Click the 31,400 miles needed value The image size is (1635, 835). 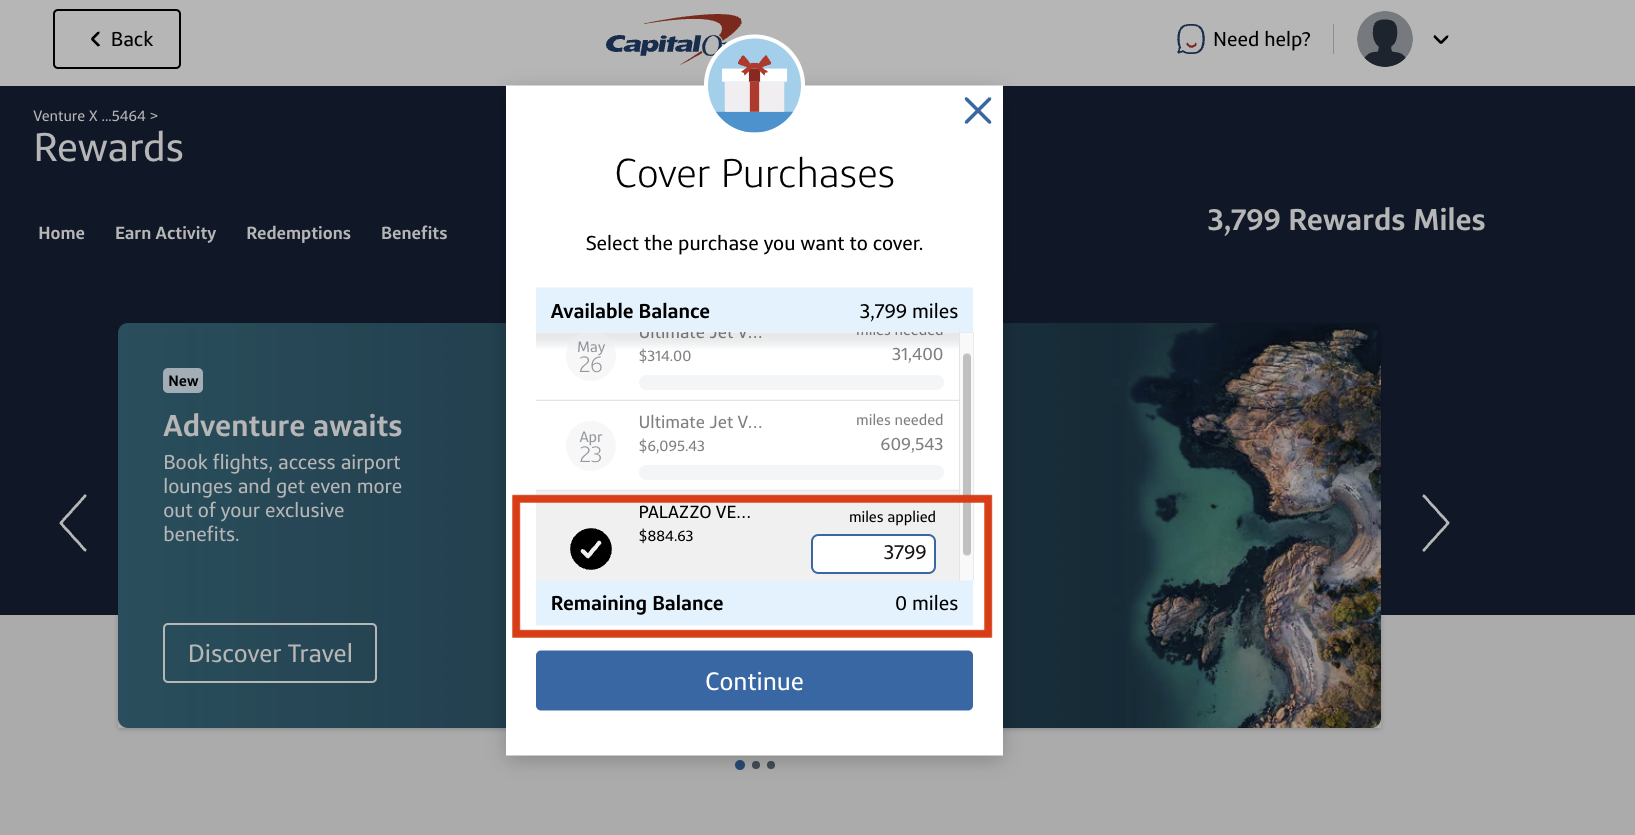pos(917,354)
